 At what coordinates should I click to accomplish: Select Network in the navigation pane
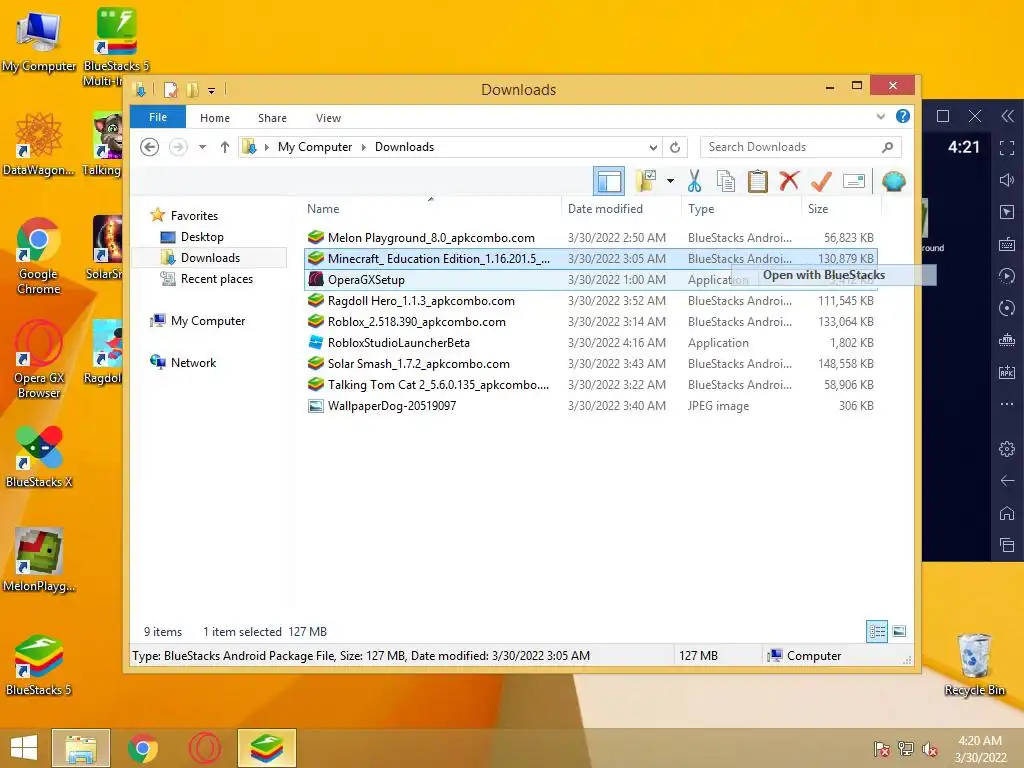[x=193, y=362]
